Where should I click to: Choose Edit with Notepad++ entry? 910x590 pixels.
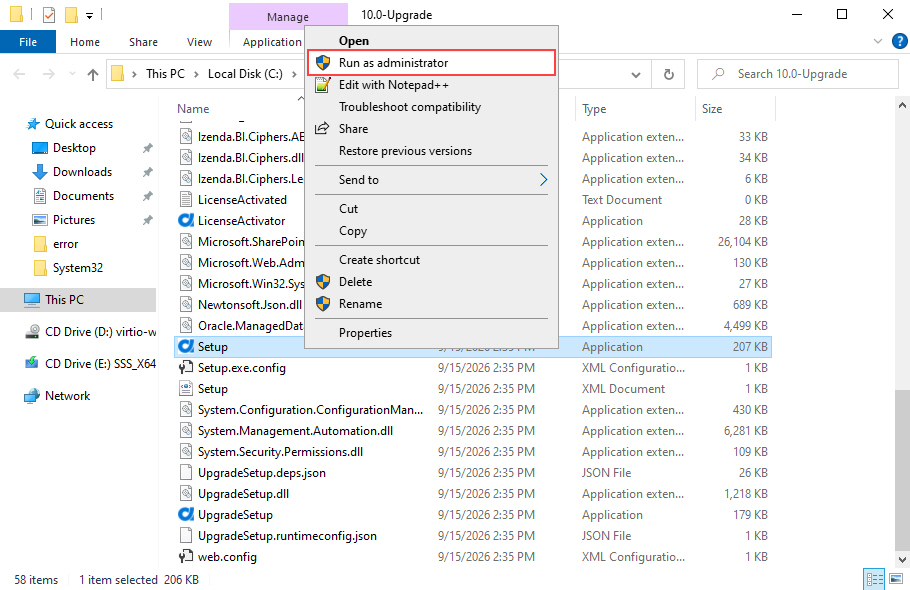(x=431, y=85)
